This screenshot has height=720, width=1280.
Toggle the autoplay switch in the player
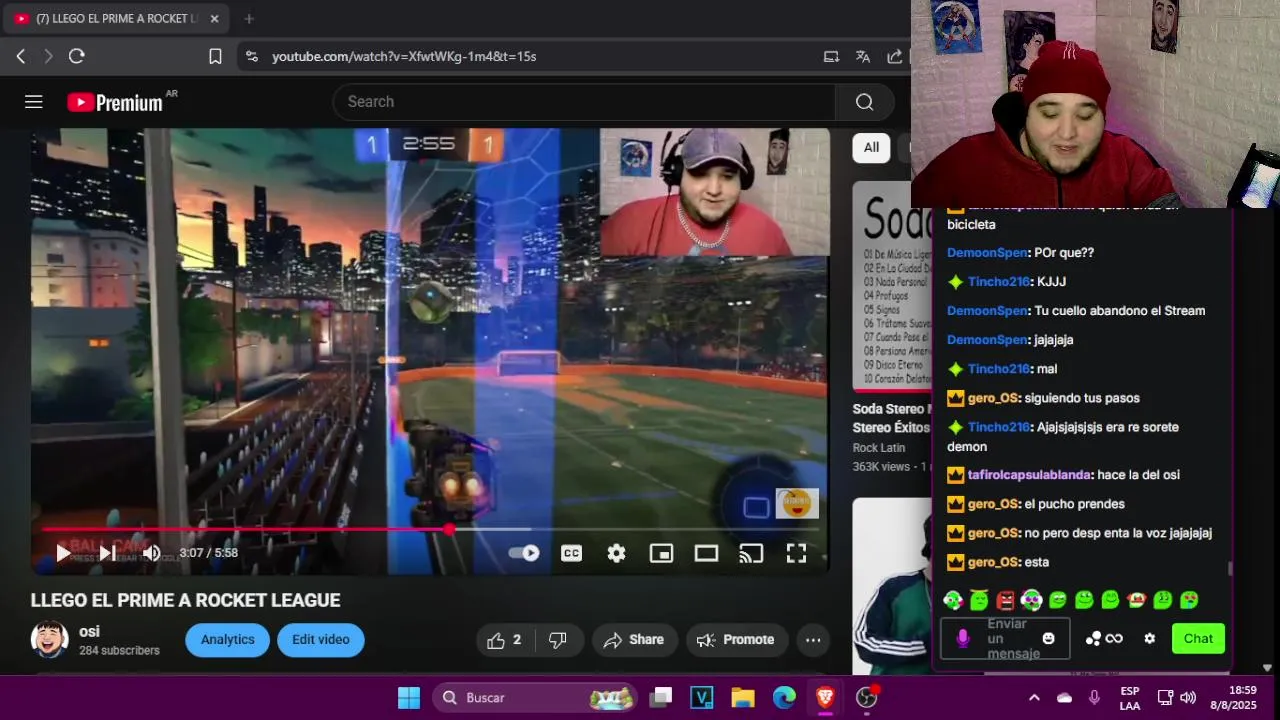(523, 553)
